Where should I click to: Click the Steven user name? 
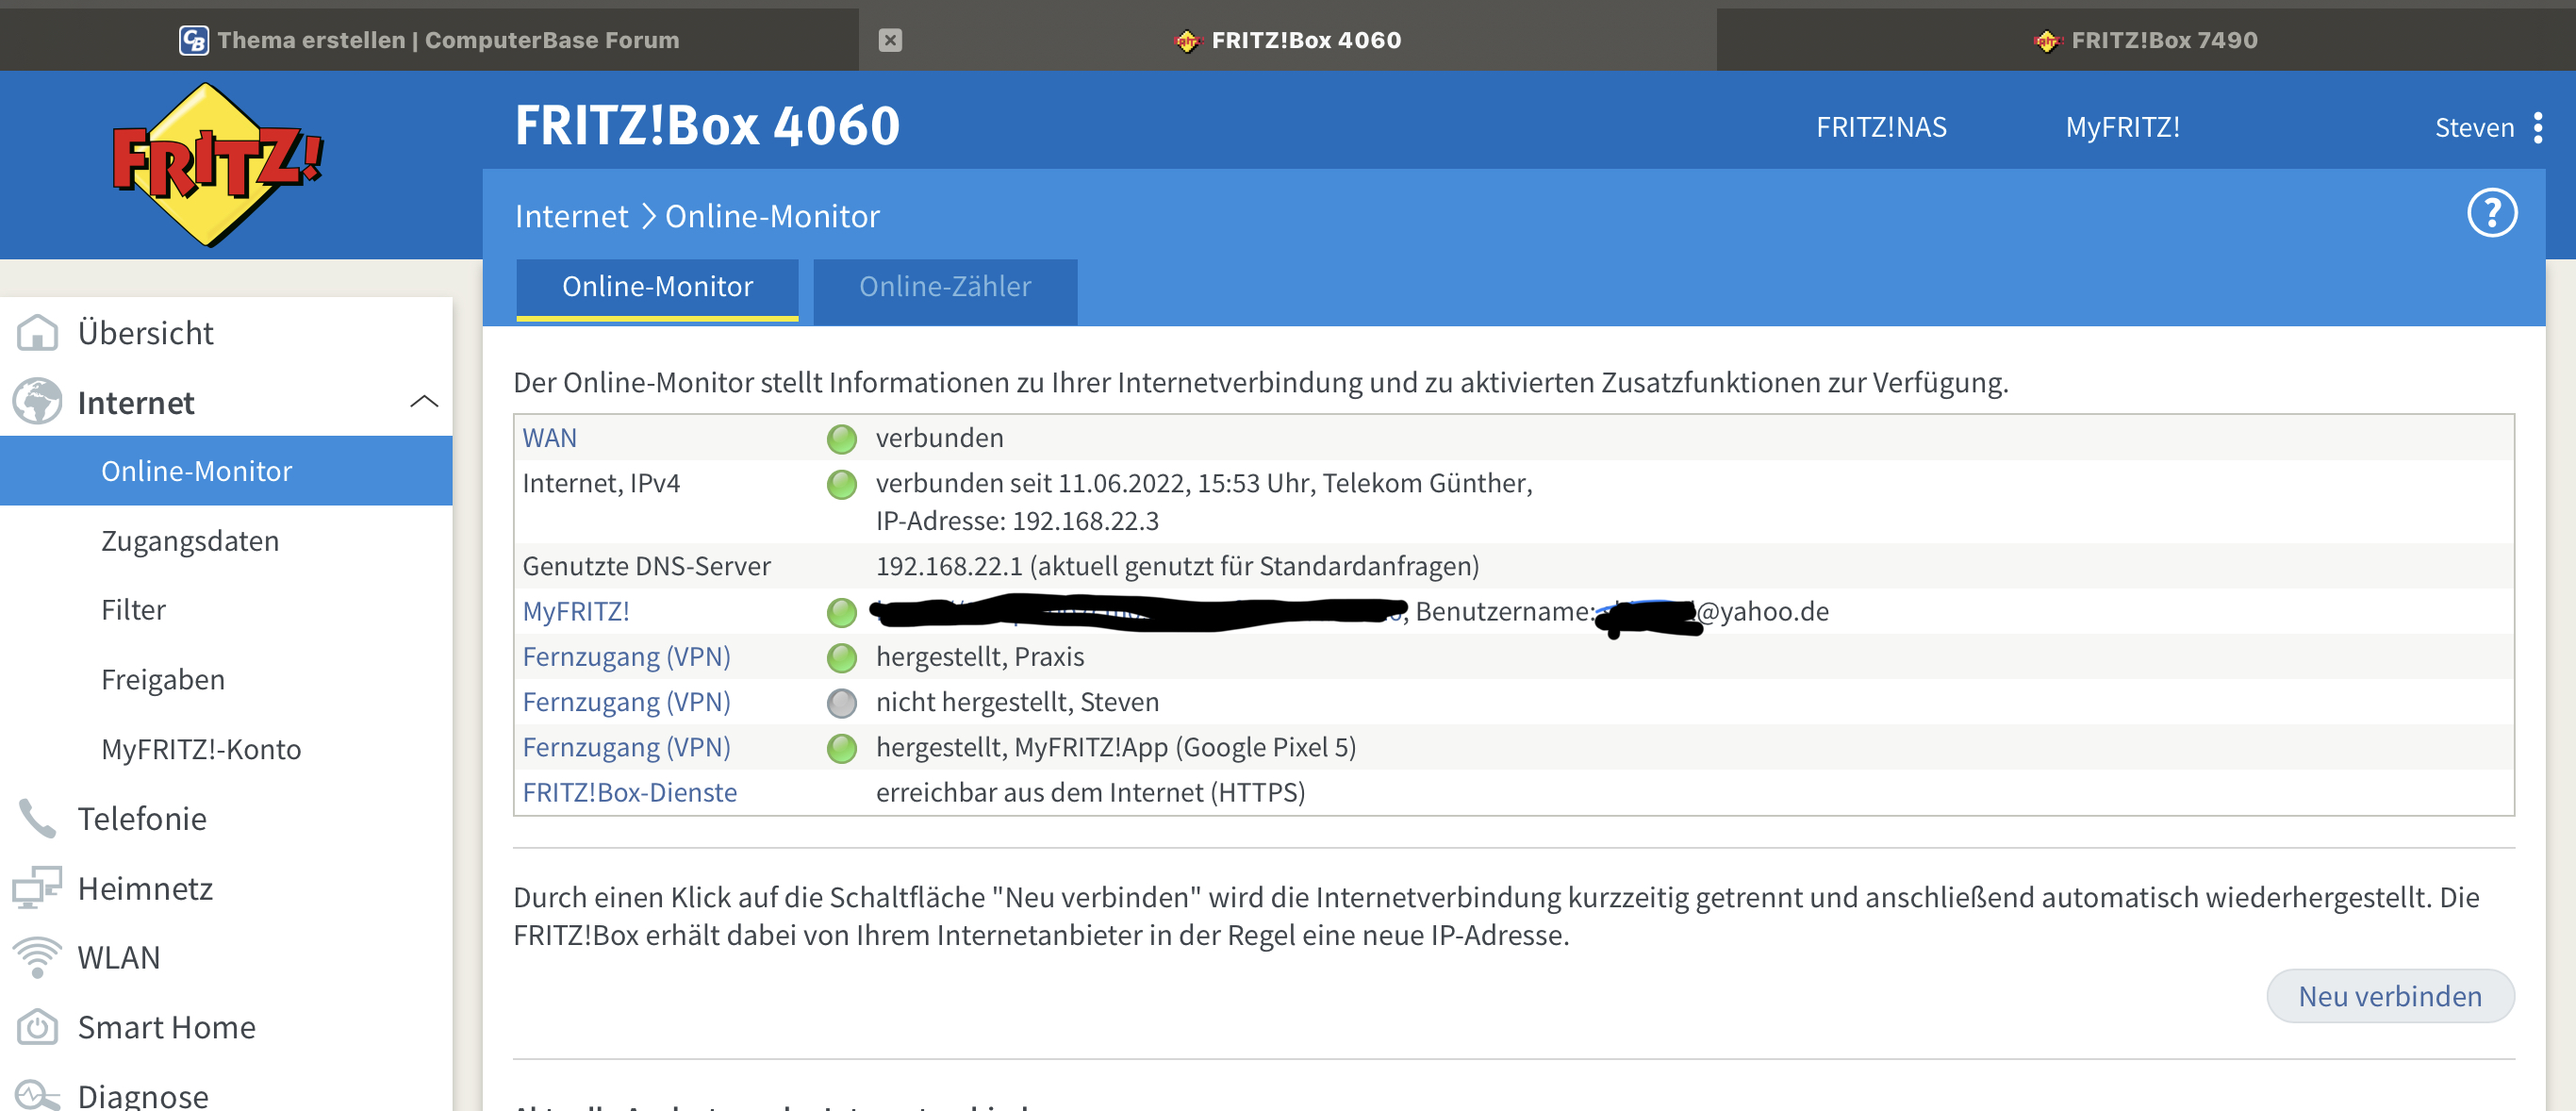click(x=2474, y=128)
